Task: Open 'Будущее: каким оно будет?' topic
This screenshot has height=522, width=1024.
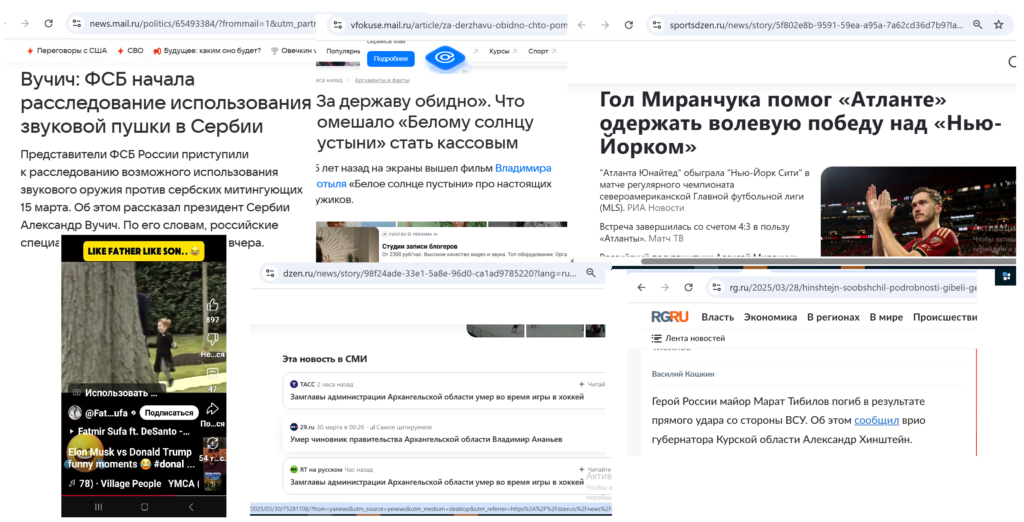Action: pos(207,50)
